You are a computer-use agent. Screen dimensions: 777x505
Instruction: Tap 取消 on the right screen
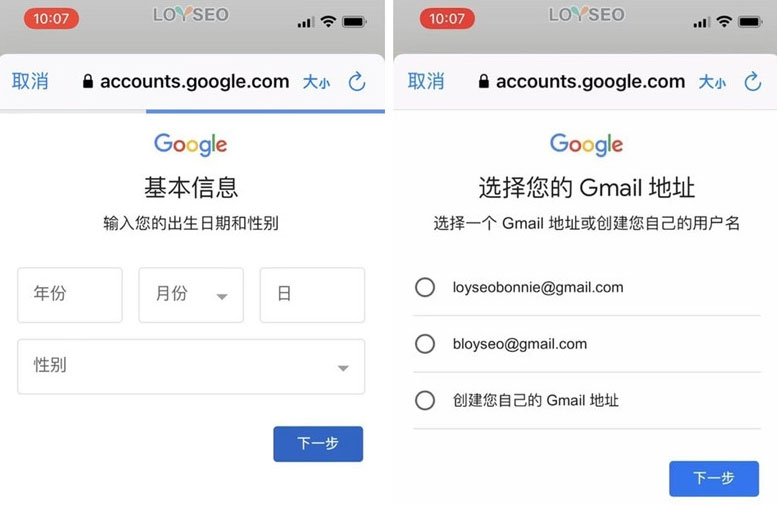click(x=426, y=81)
